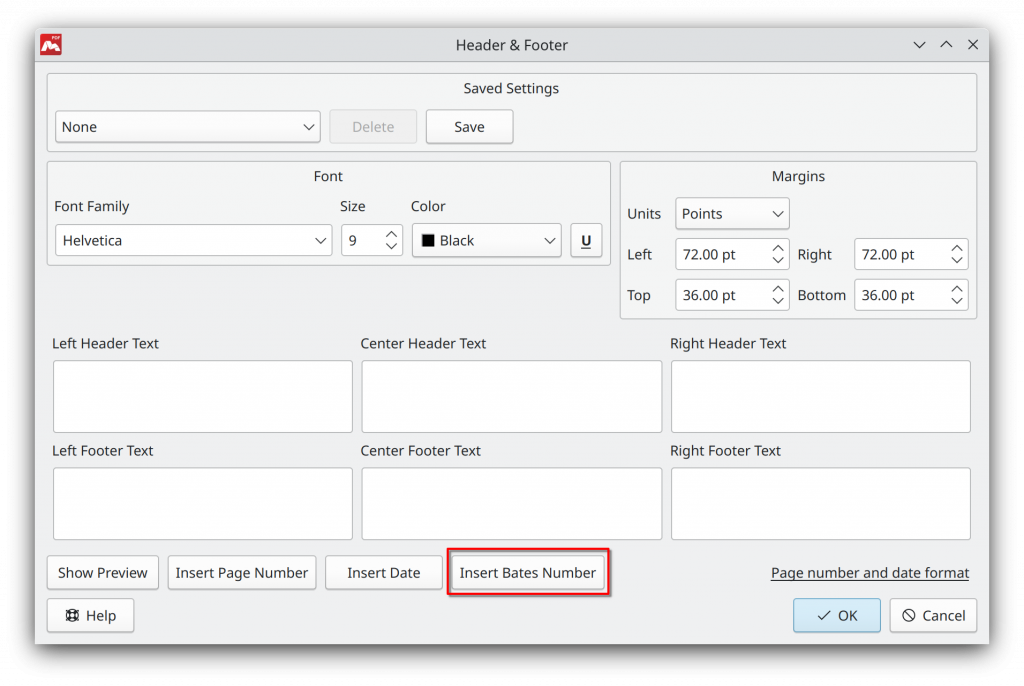Click the Save settings button
This screenshot has height=686, width=1024.
click(x=469, y=127)
